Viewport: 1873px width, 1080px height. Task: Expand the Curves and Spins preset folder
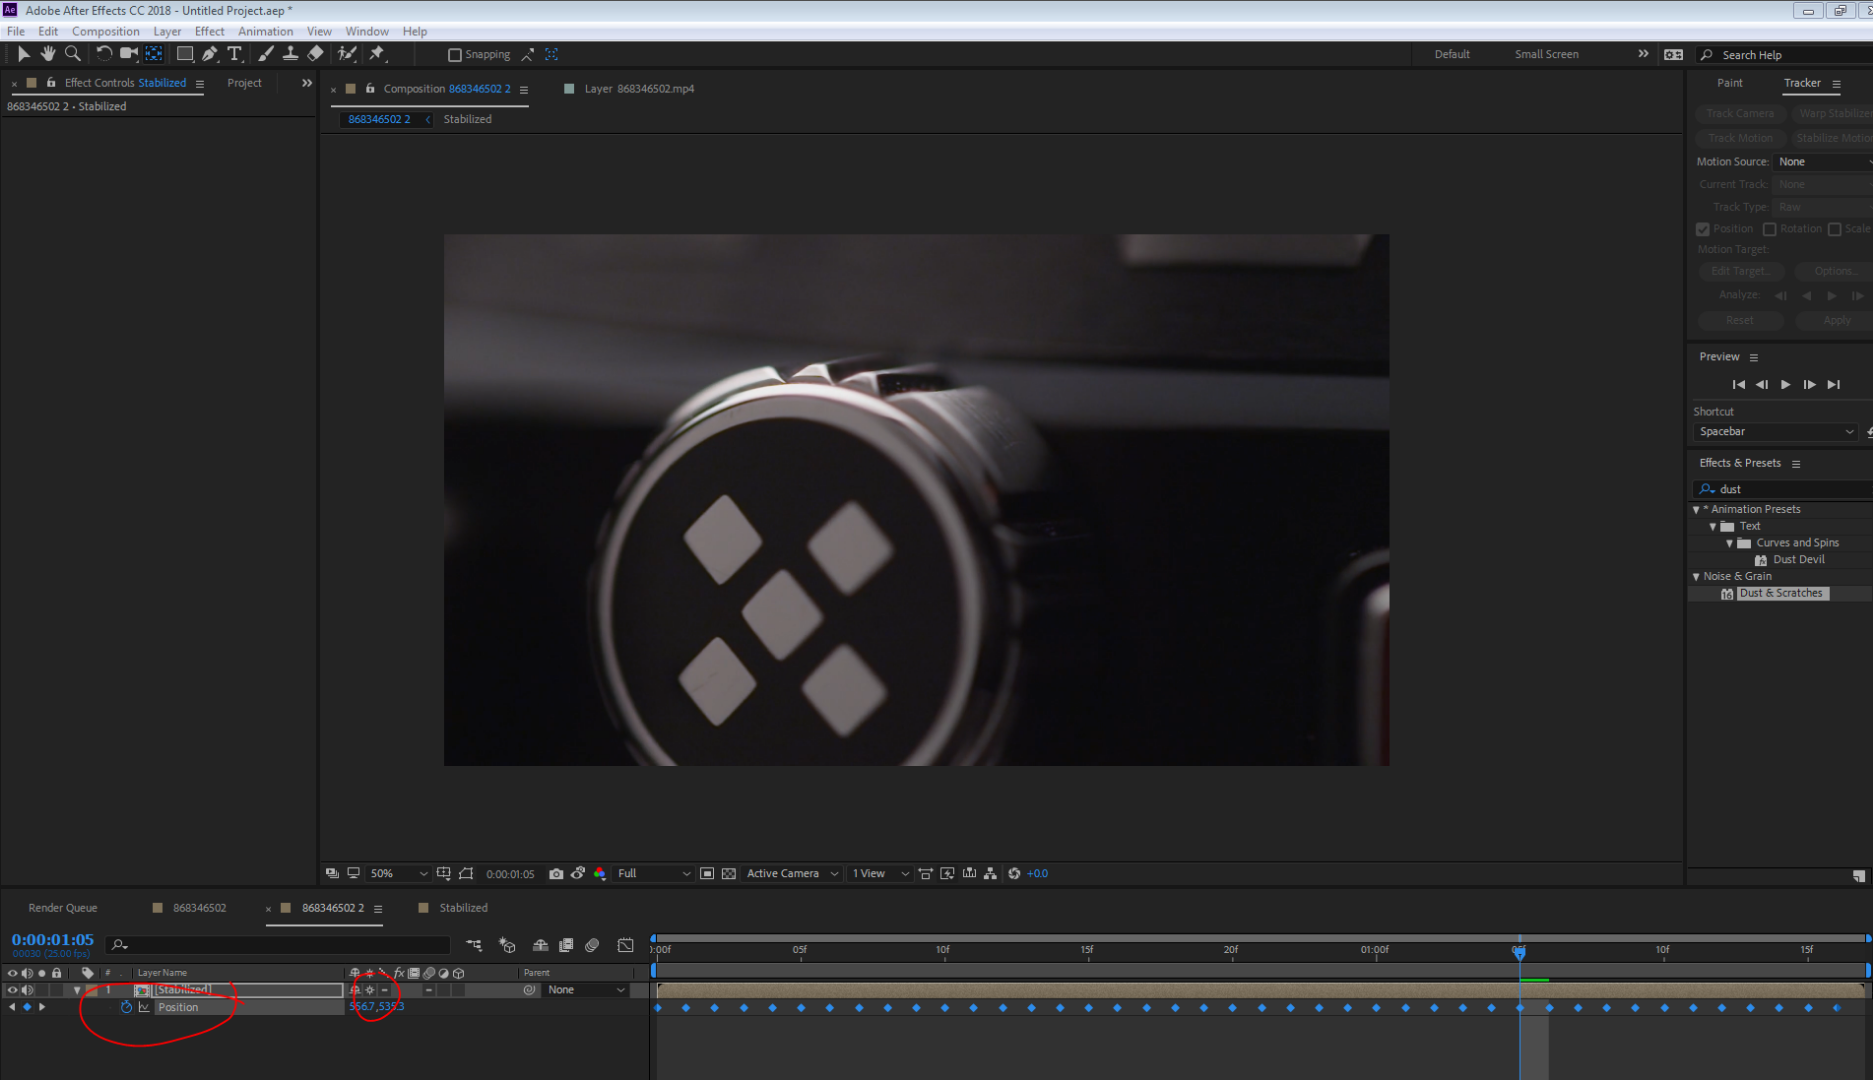[x=1729, y=542]
